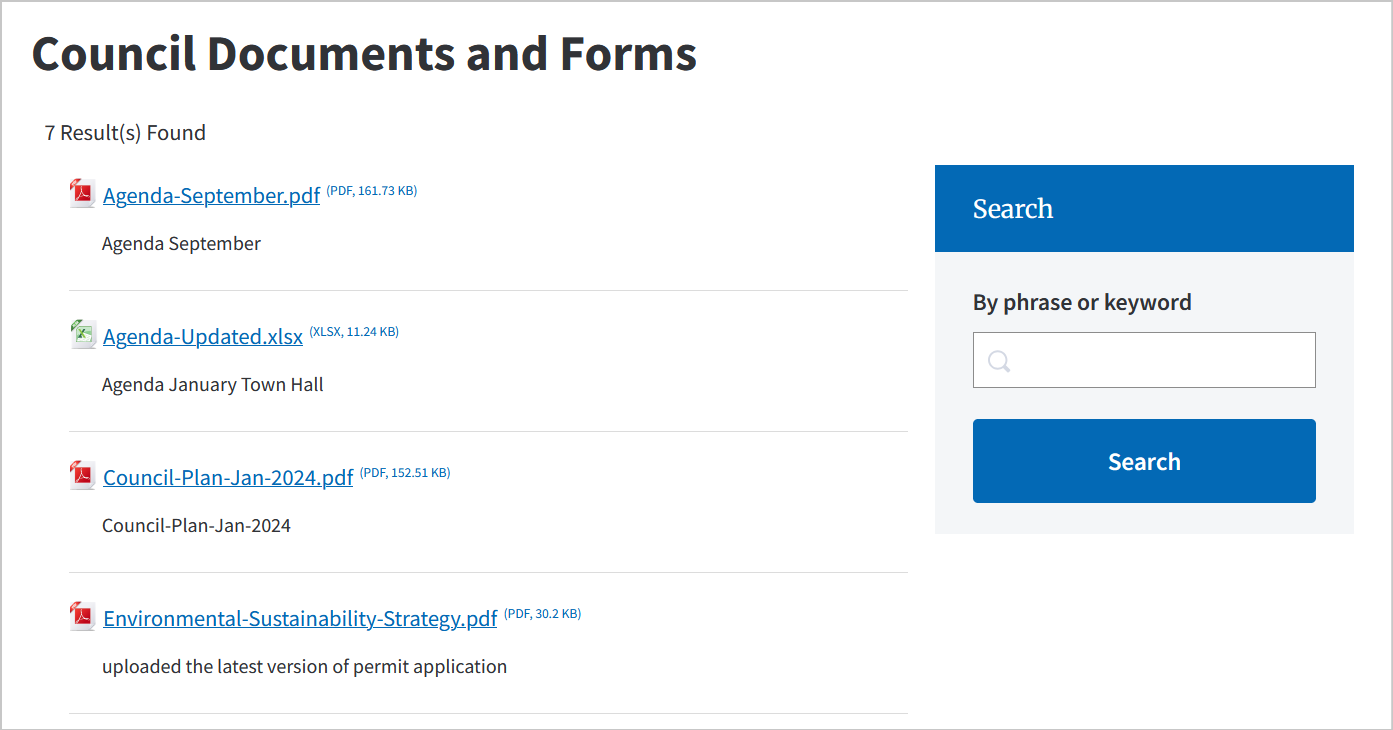Click inside the keyword search input field

click(1144, 360)
